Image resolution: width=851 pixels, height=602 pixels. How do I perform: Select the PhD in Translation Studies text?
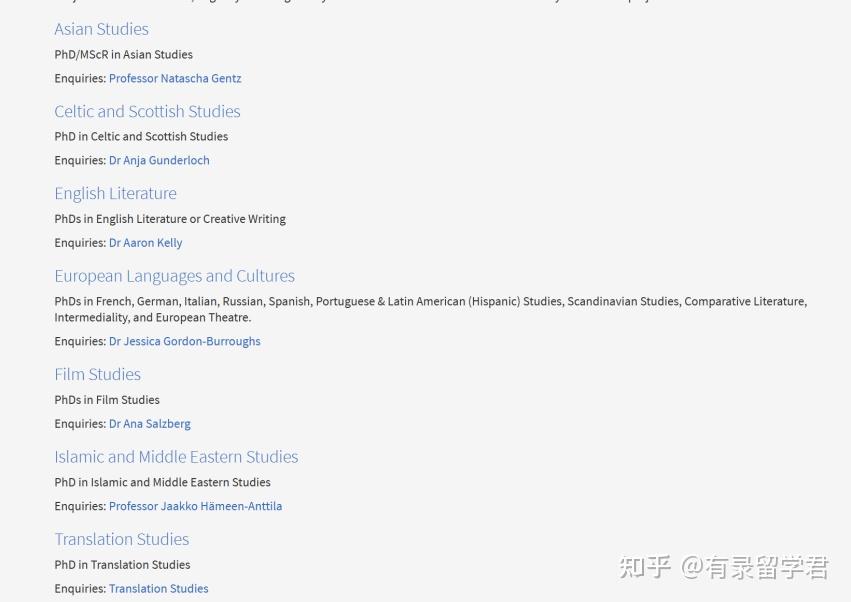pyautogui.click(x=122, y=565)
